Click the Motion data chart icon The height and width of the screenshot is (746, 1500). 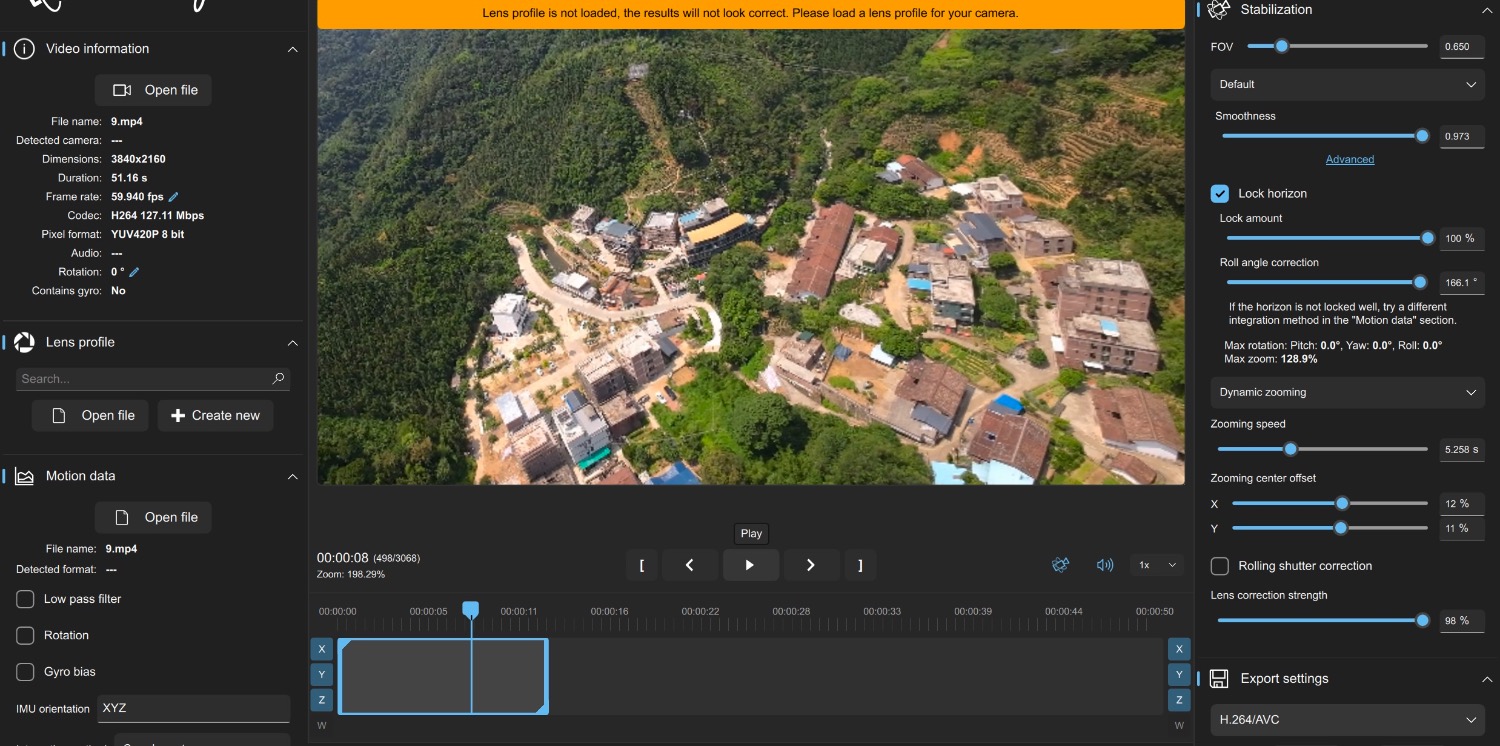pyautogui.click(x=24, y=476)
